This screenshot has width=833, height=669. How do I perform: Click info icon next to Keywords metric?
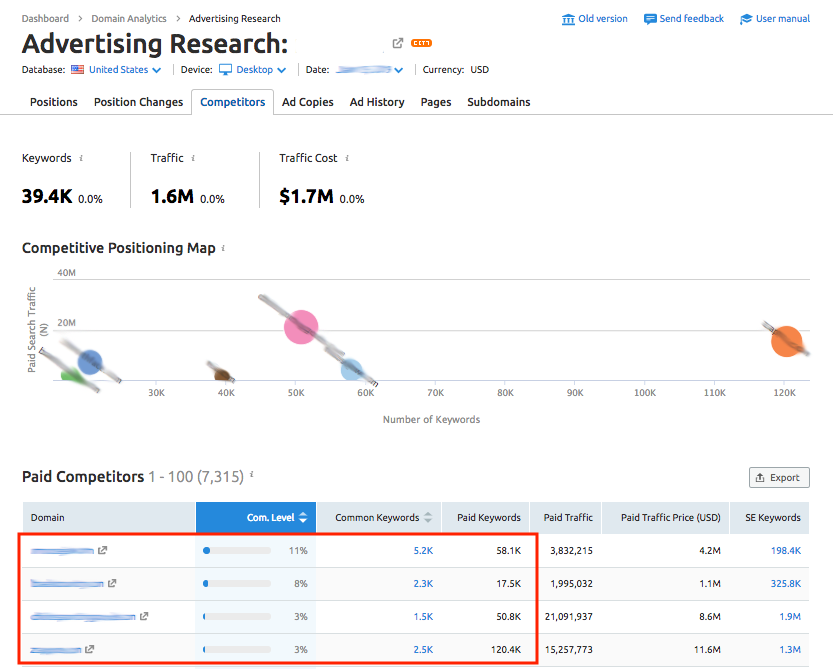81,158
